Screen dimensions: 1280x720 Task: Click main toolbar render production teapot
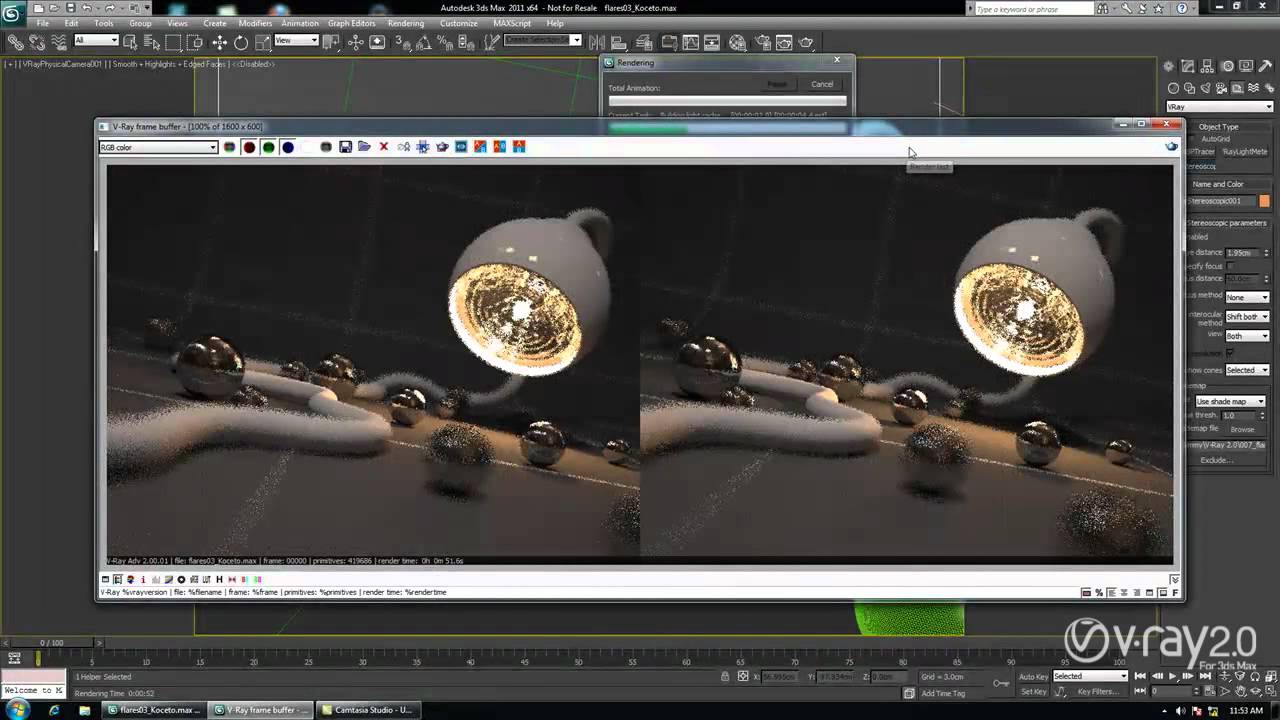806,42
